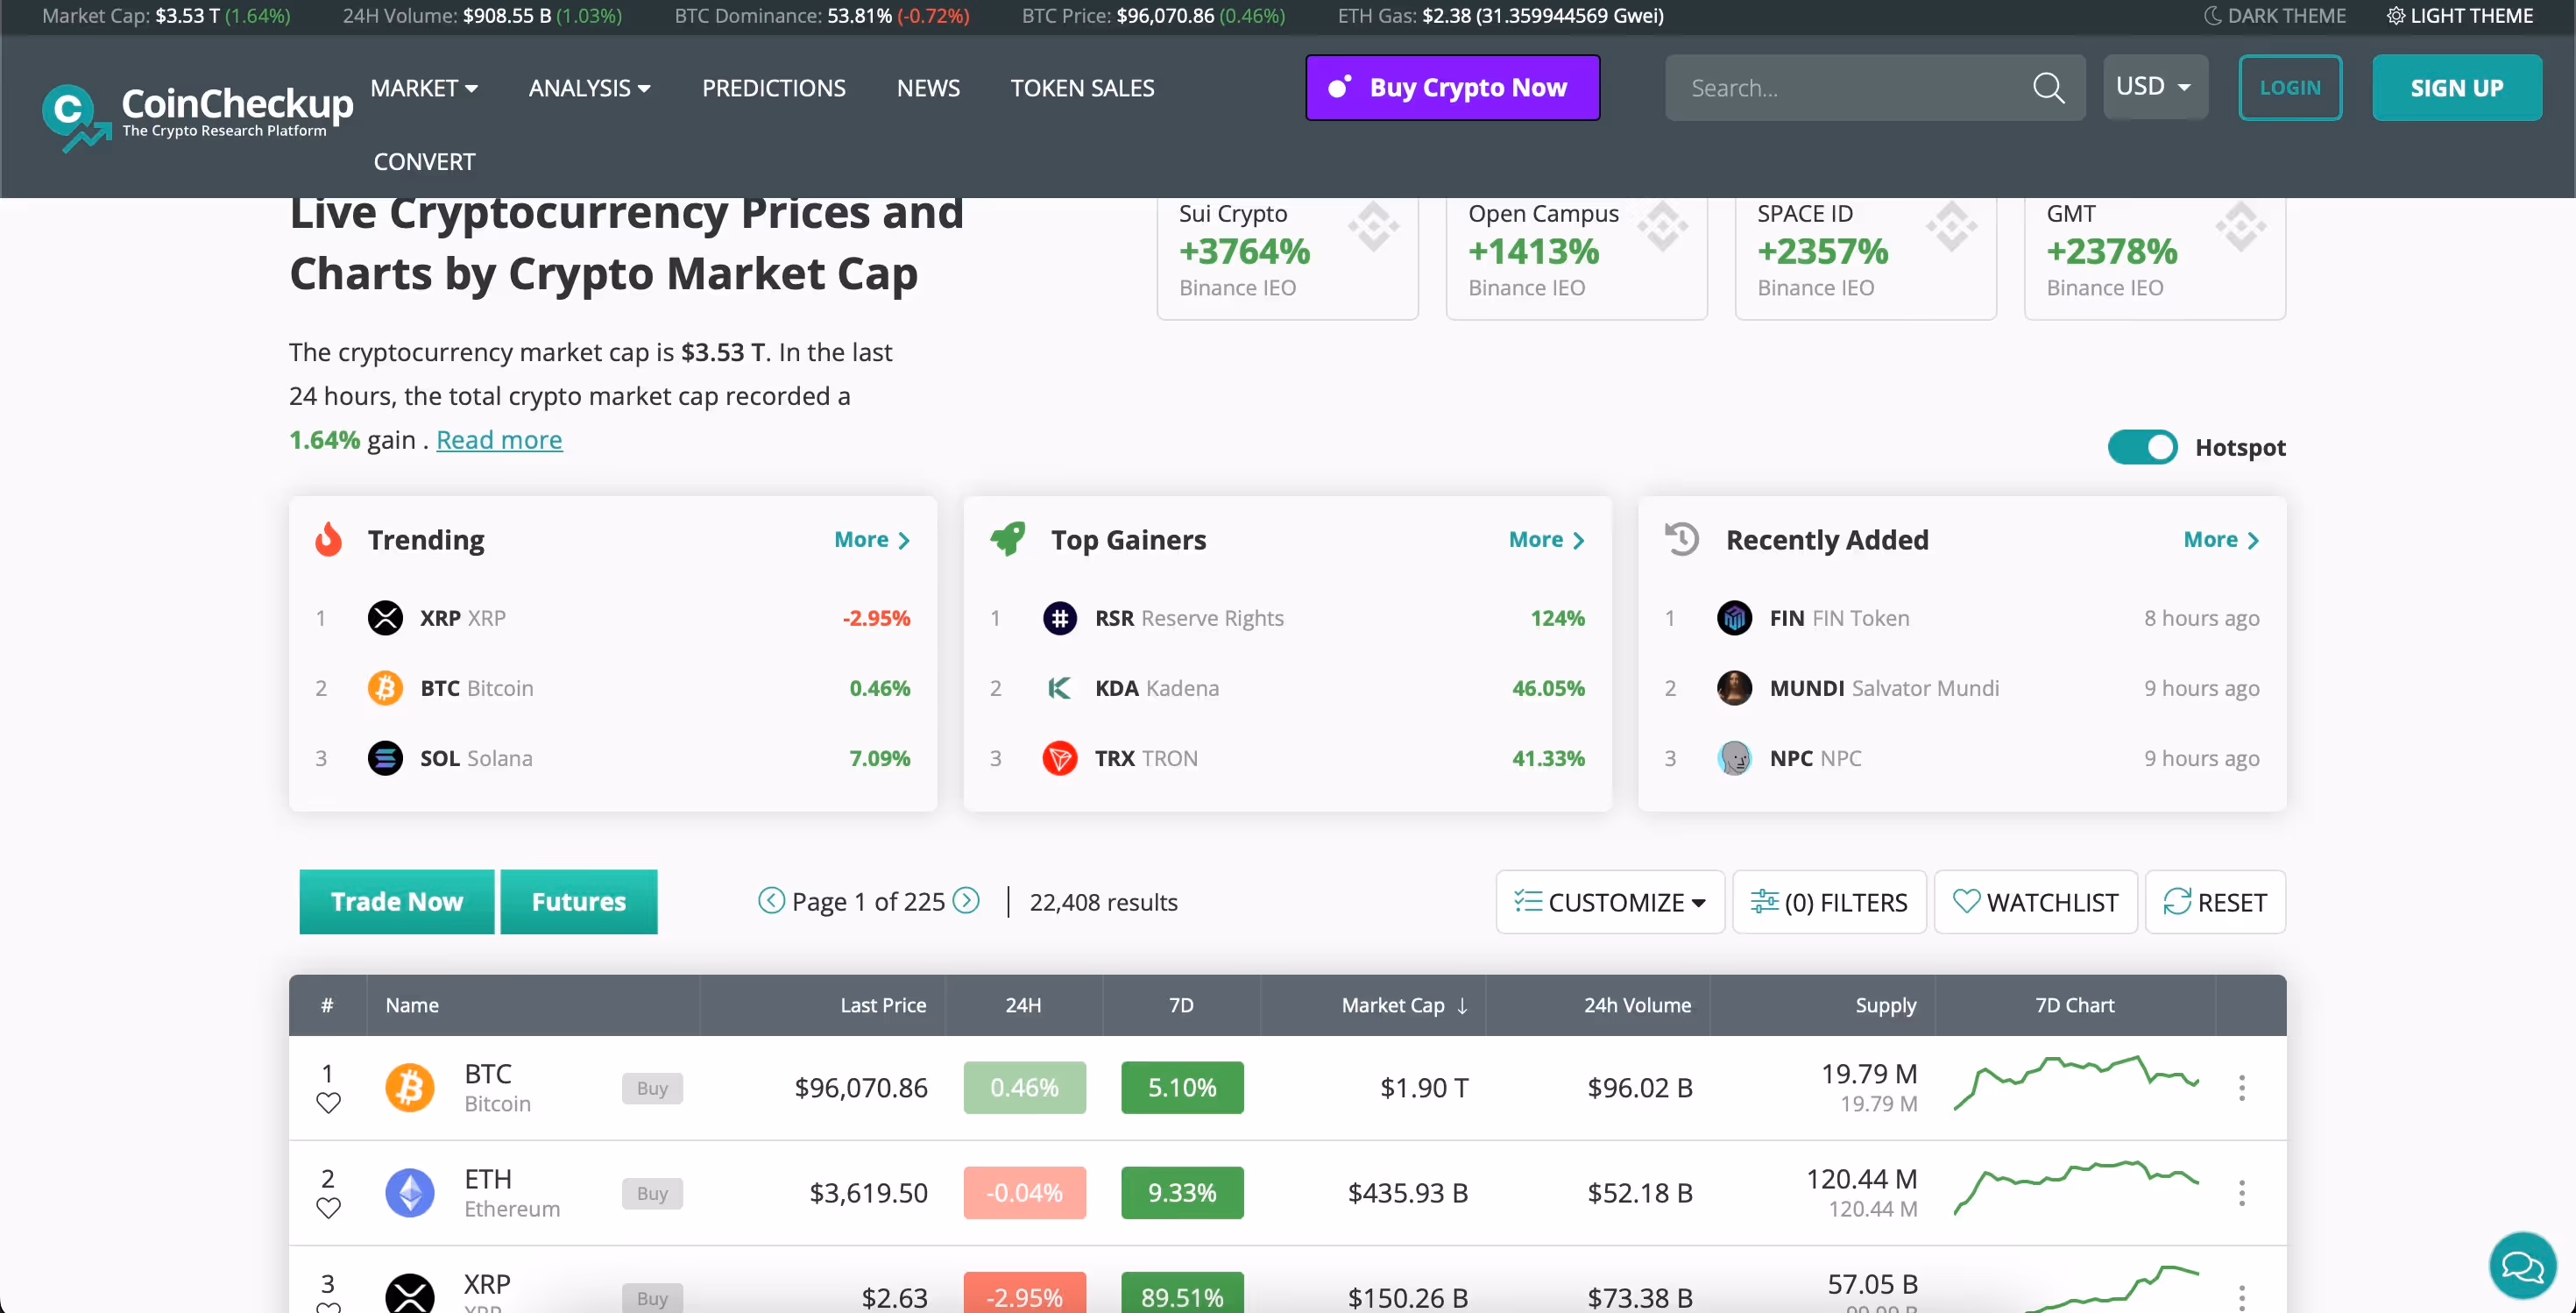2576x1313 pixels.
Task: Click the Binance logo on Sui Crypto card
Action: click(1373, 227)
